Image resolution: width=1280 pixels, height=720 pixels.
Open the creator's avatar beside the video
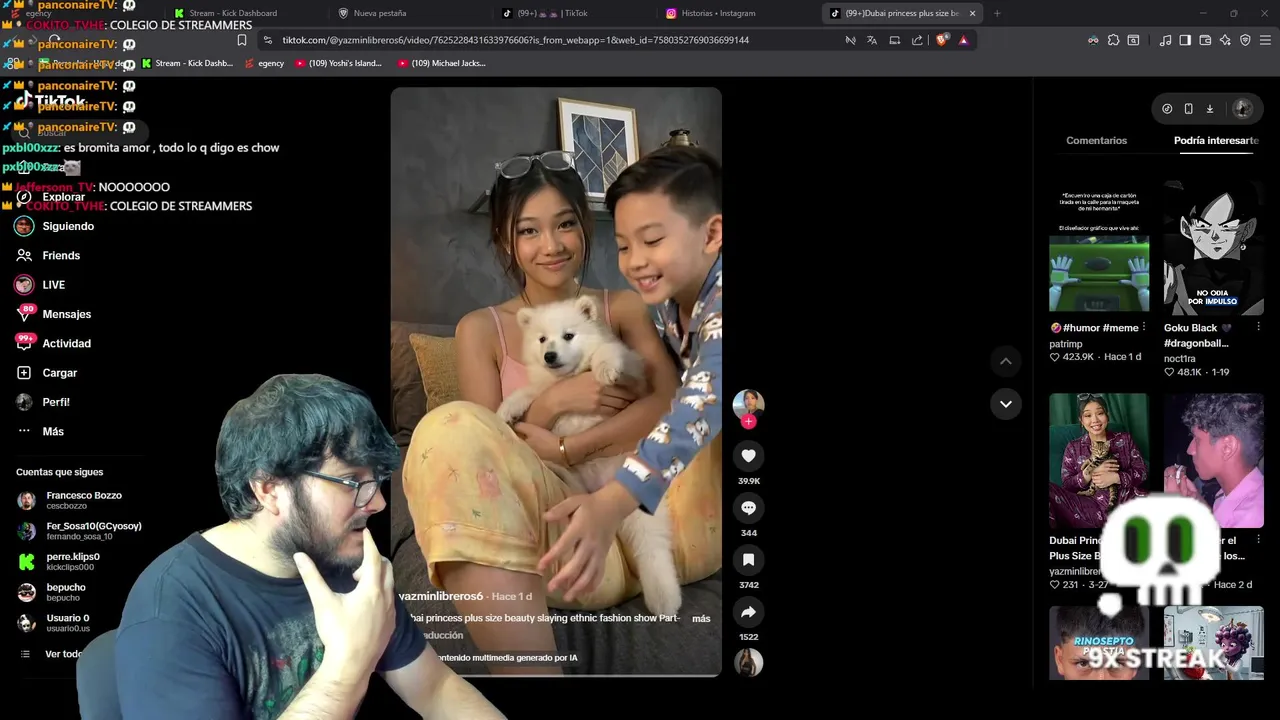(748, 403)
